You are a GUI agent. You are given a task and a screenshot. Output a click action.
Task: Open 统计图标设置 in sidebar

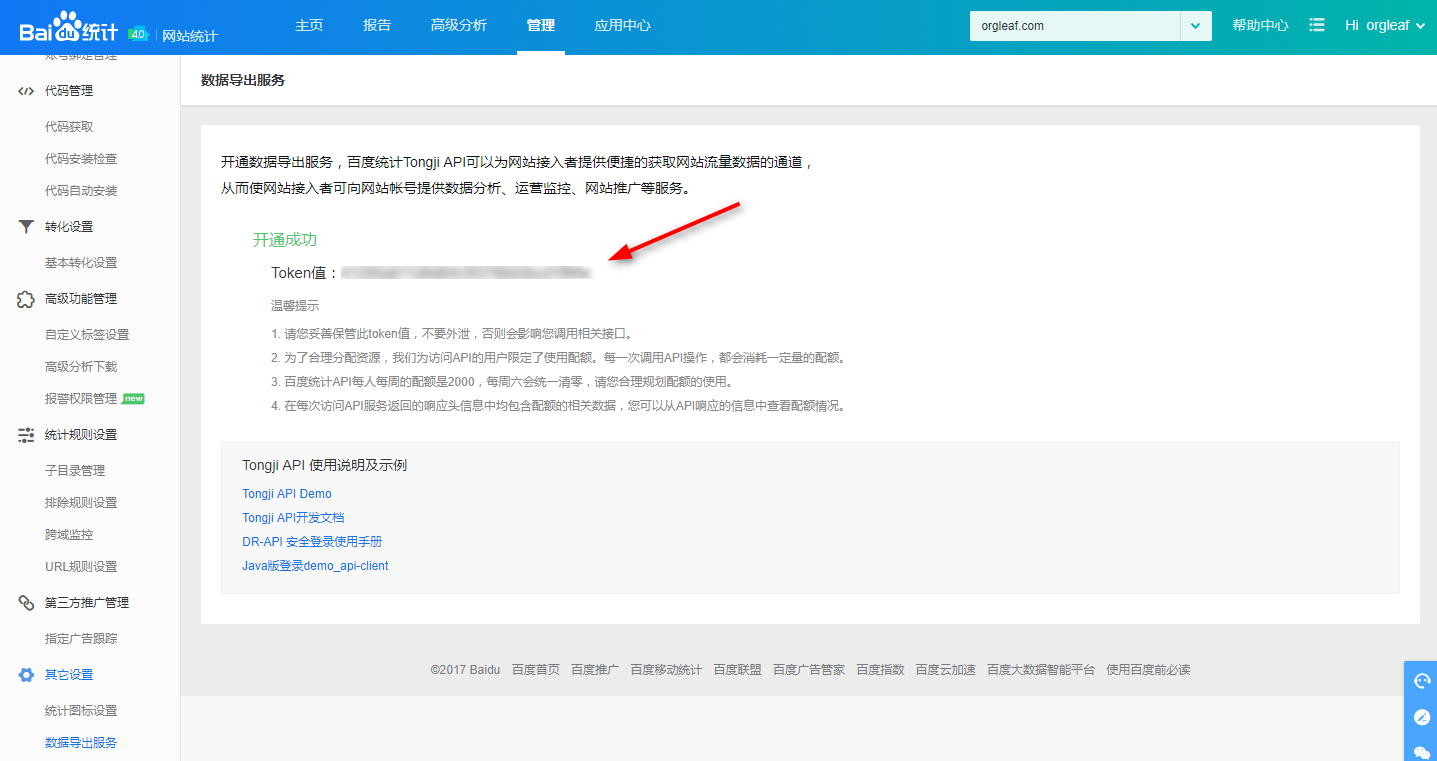click(81, 711)
